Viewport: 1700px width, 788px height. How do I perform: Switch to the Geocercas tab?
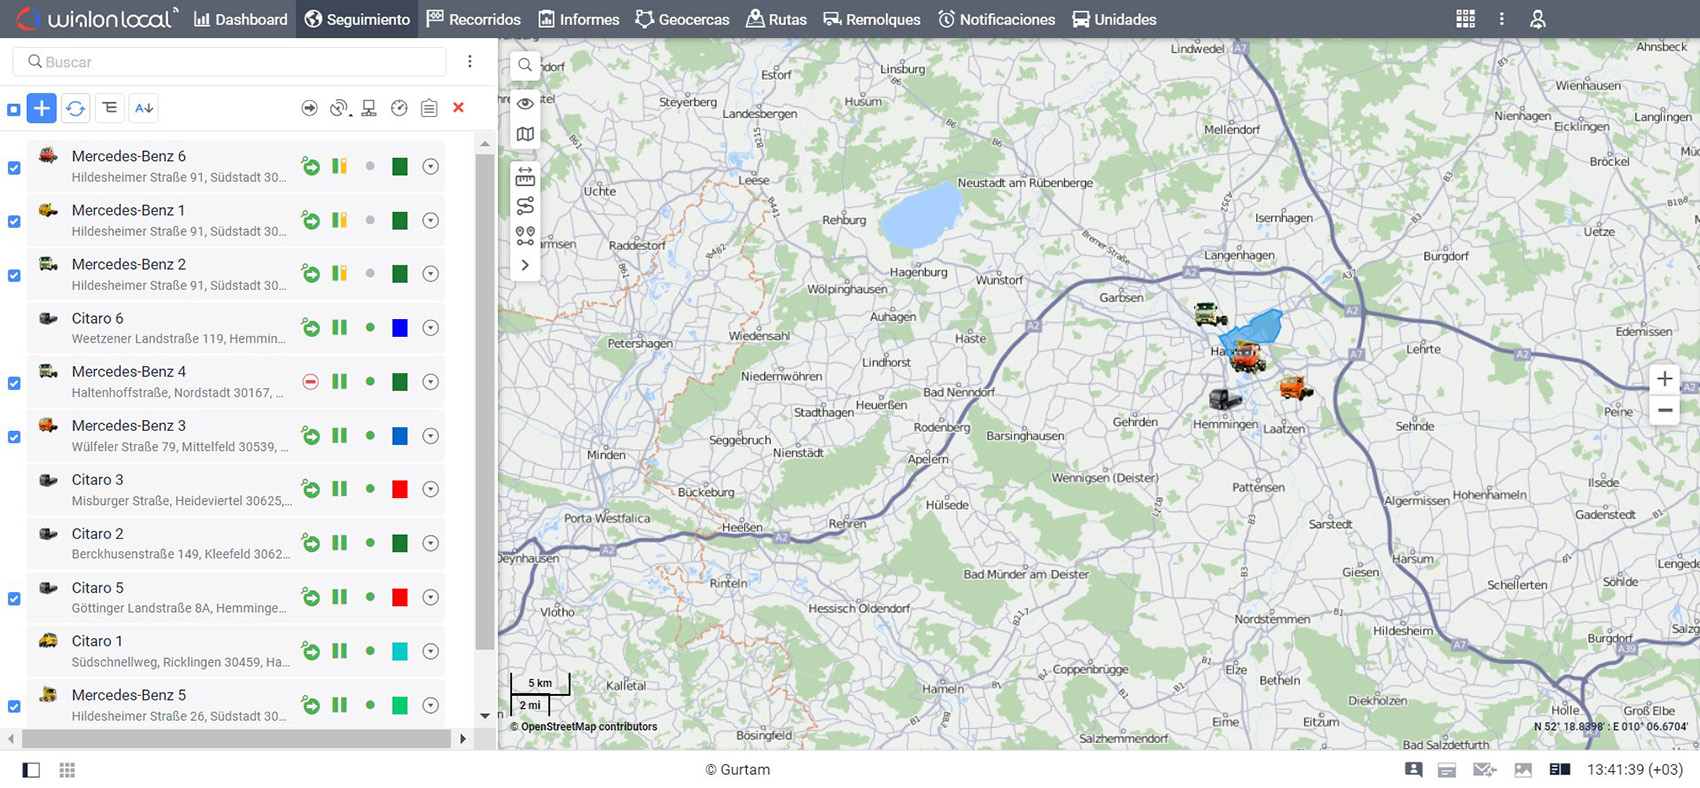(x=682, y=19)
